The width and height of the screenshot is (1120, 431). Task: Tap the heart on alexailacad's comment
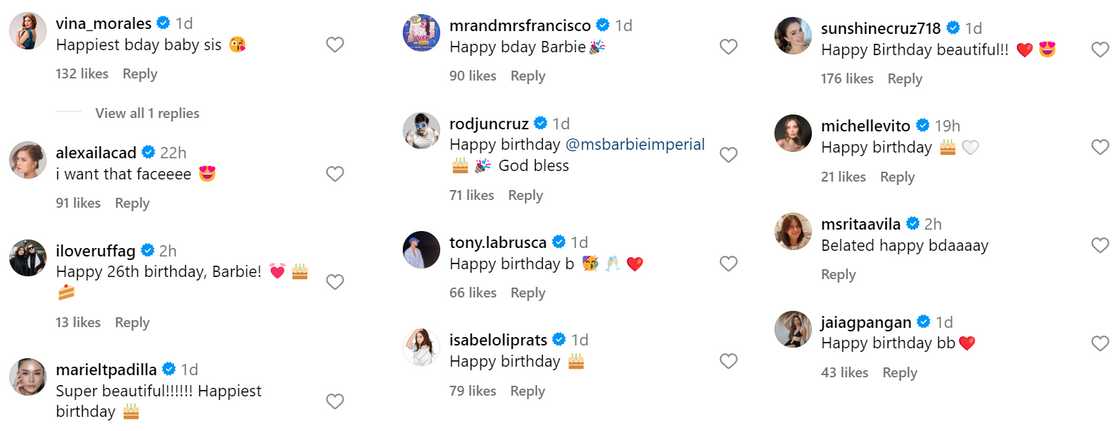click(335, 174)
